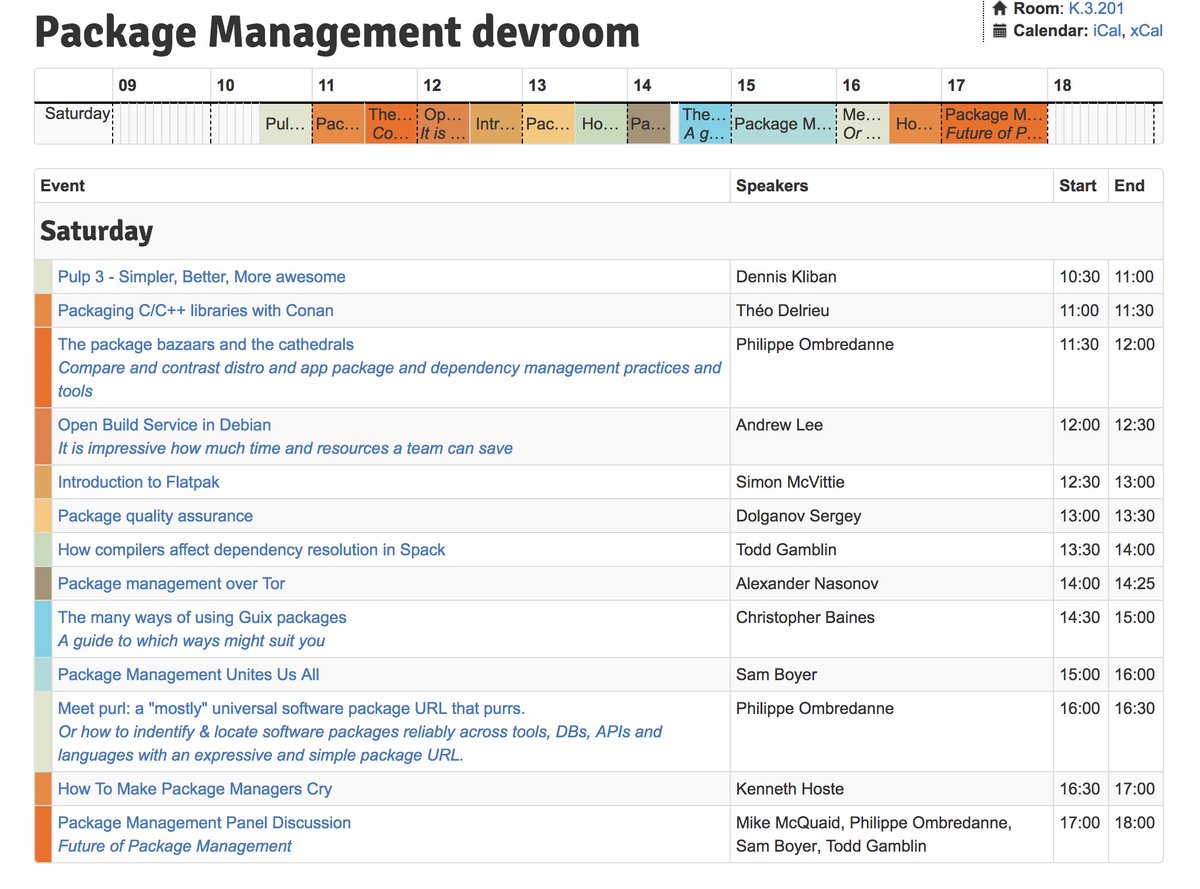Click the 14:25 end time cell
Image resolution: width=1200 pixels, height=889 pixels.
point(1135,584)
